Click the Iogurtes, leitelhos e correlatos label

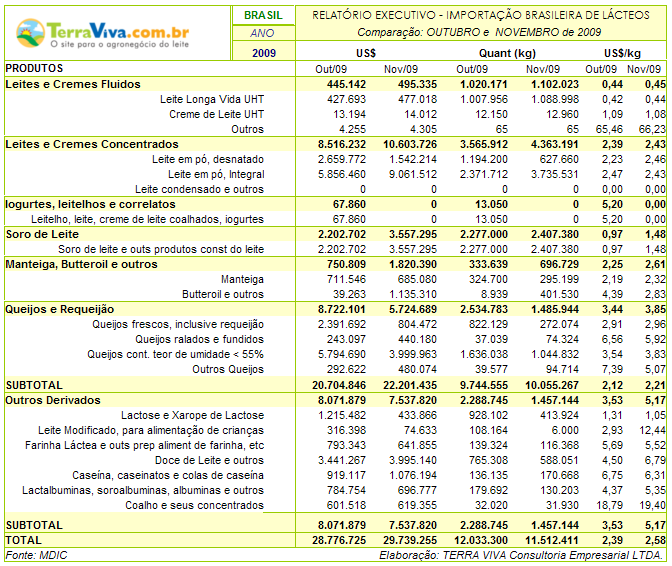[x=90, y=204]
